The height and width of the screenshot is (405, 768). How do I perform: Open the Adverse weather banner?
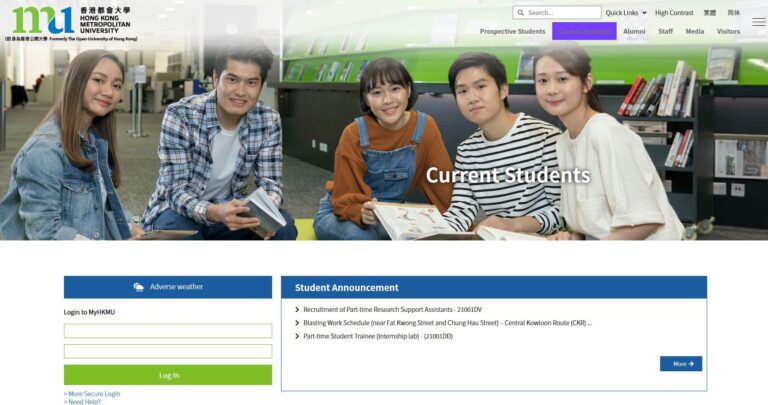(168, 287)
